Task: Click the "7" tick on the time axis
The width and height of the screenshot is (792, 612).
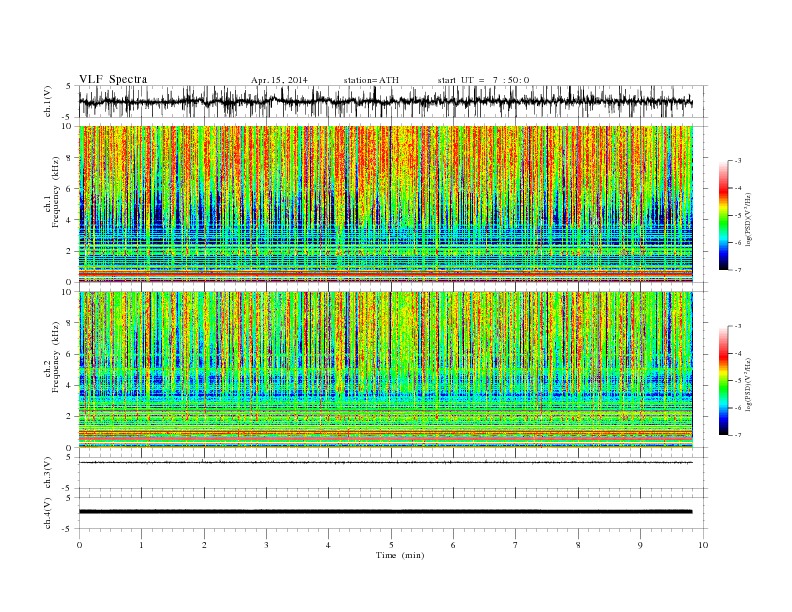Action: (516, 545)
